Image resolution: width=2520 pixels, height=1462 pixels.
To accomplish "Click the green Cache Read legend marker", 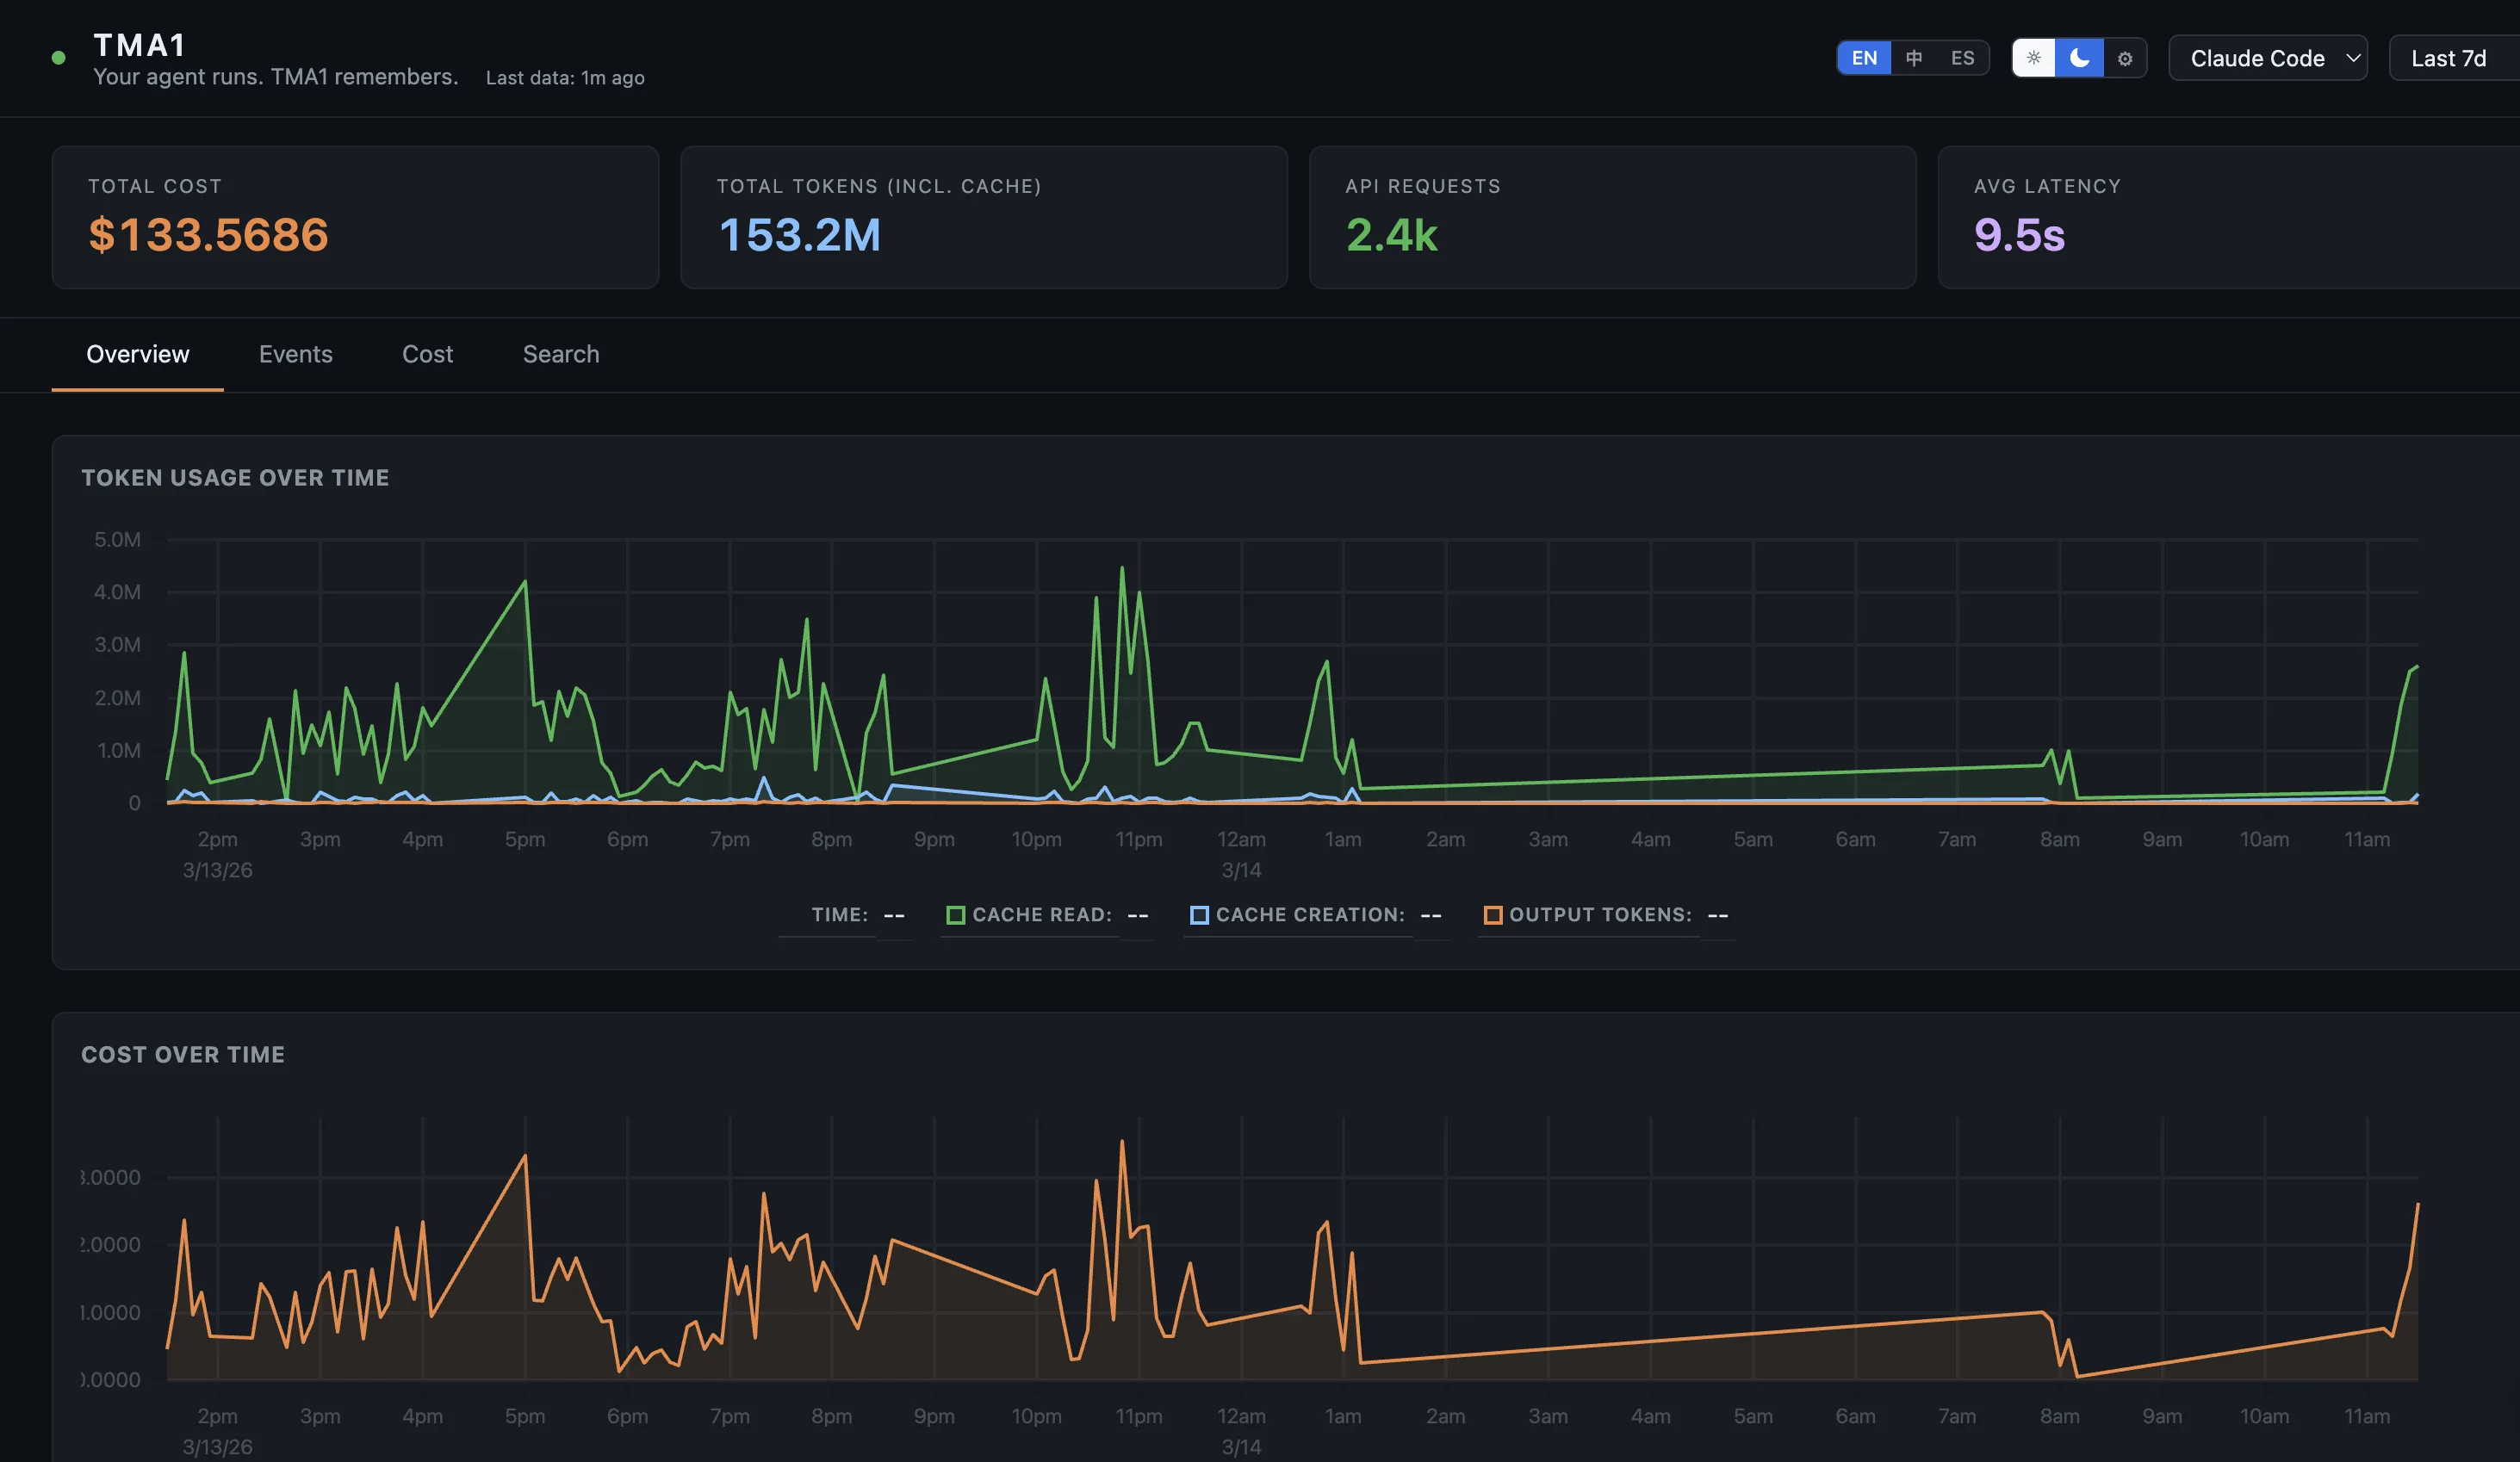I will coord(955,914).
